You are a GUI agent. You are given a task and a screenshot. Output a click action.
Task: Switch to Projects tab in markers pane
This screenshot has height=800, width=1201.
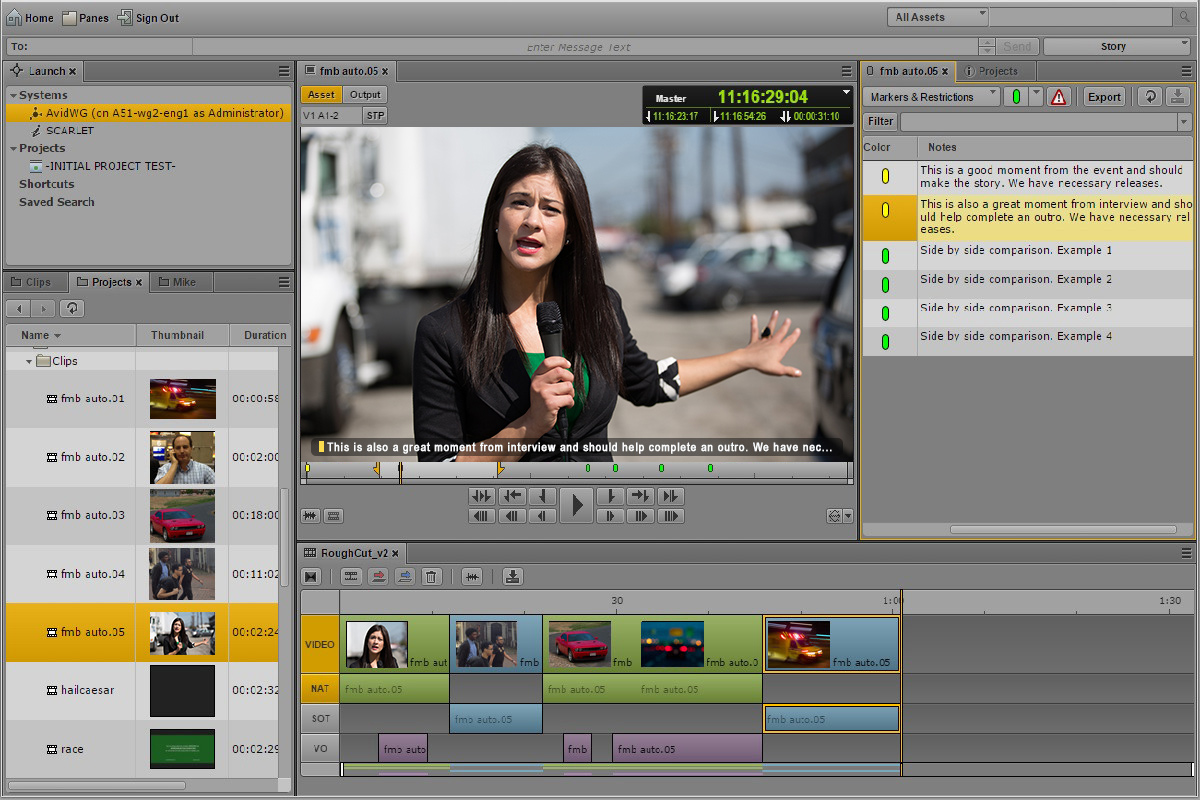pos(997,71)
